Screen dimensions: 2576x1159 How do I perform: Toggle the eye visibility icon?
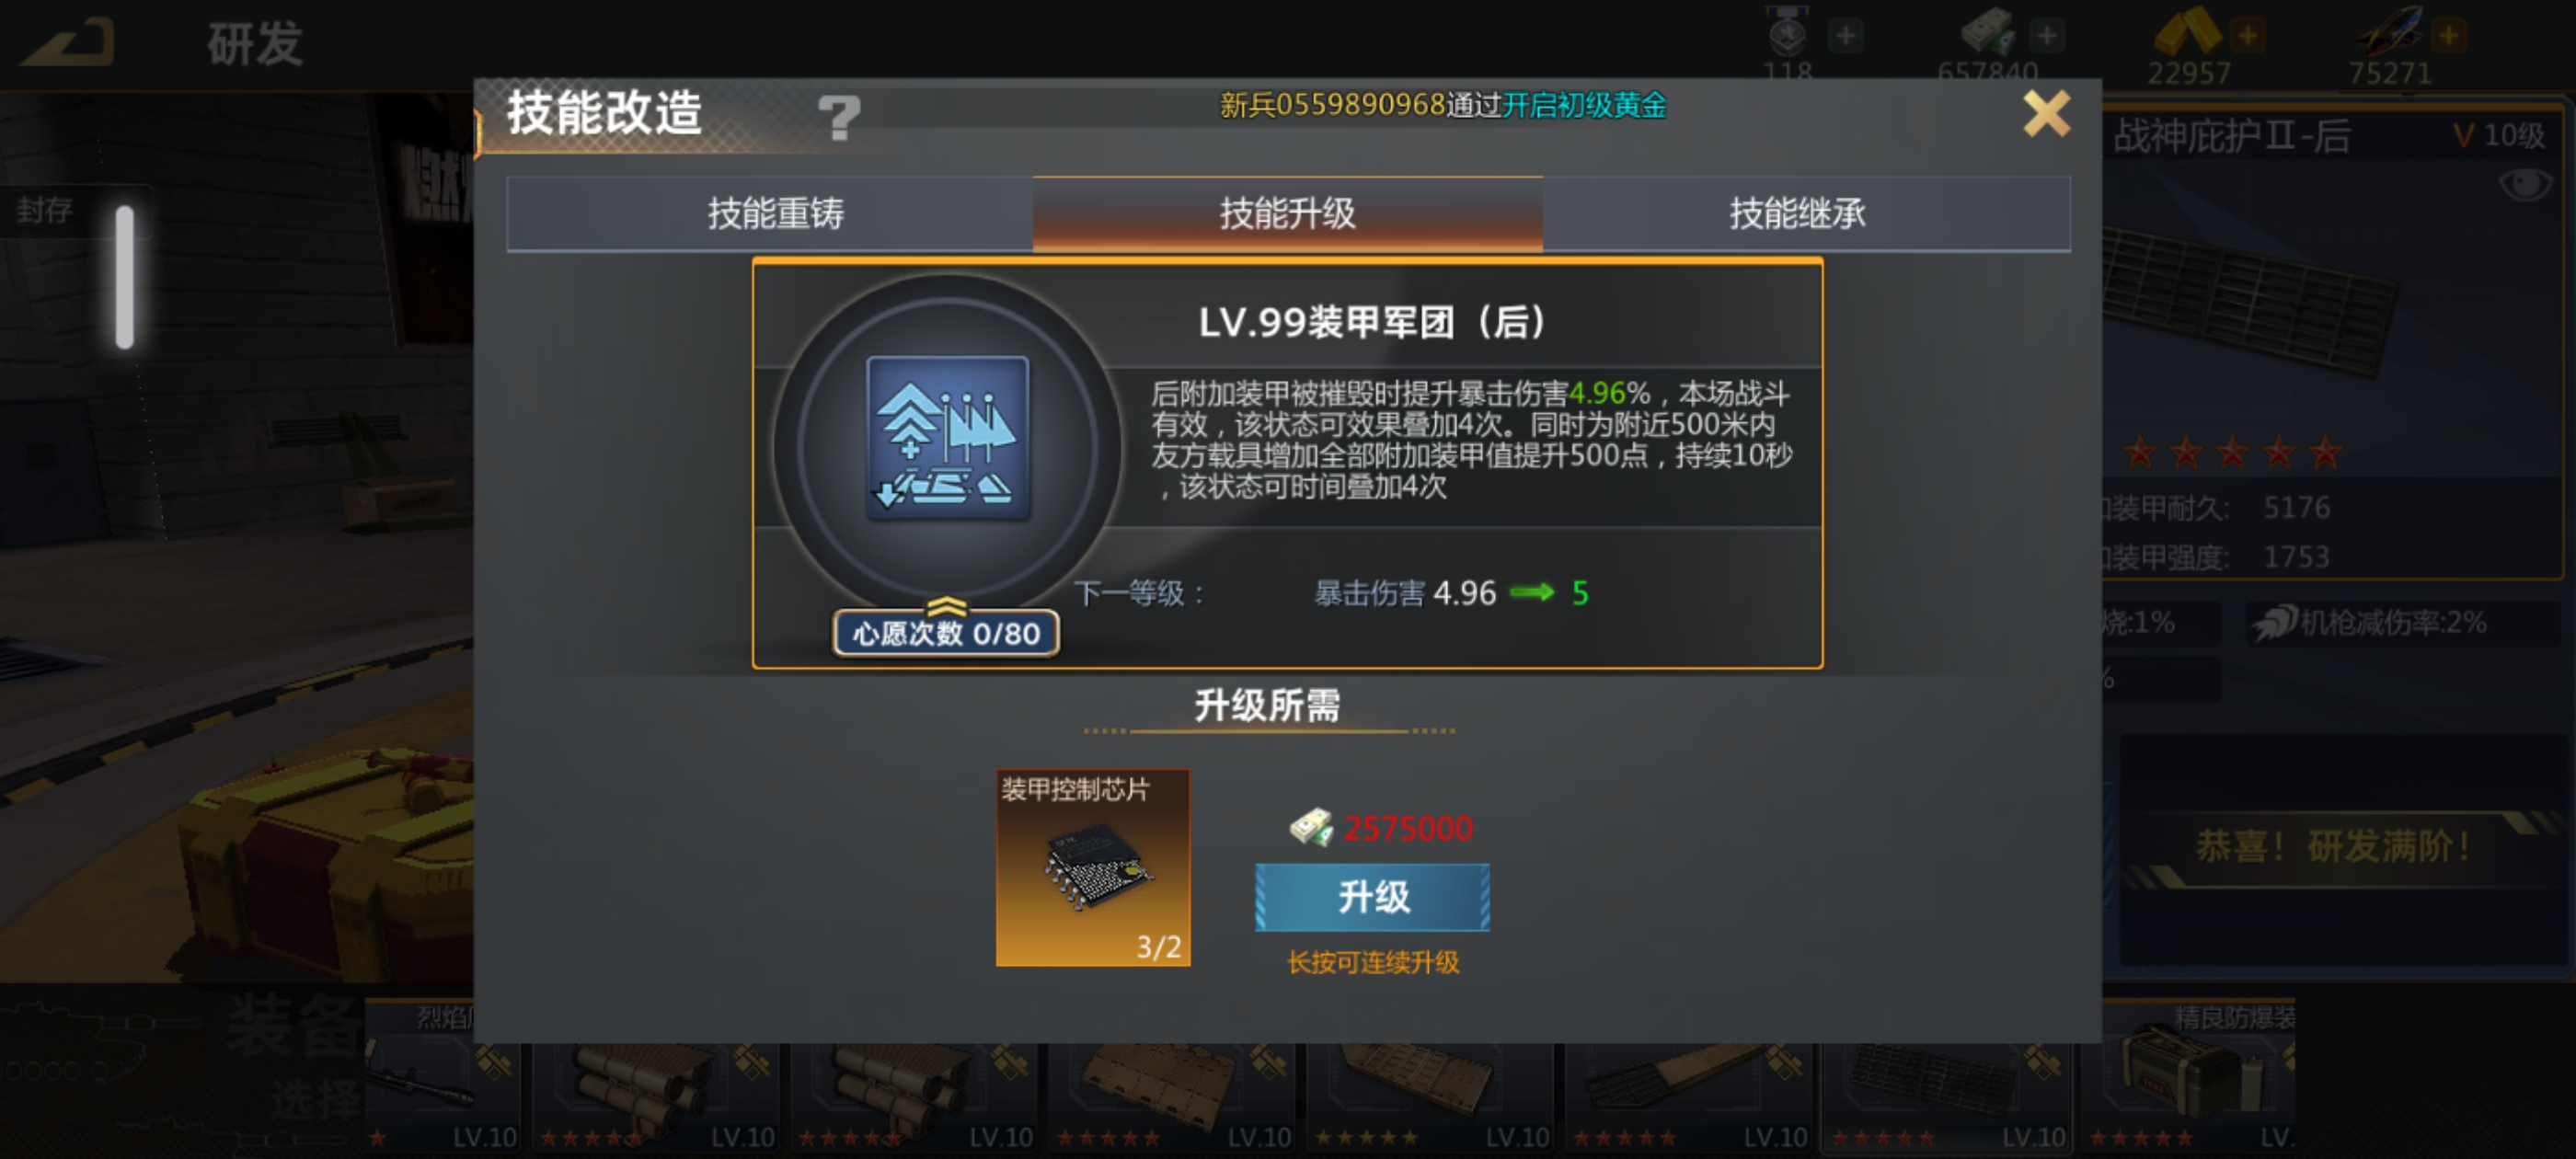2525,184
